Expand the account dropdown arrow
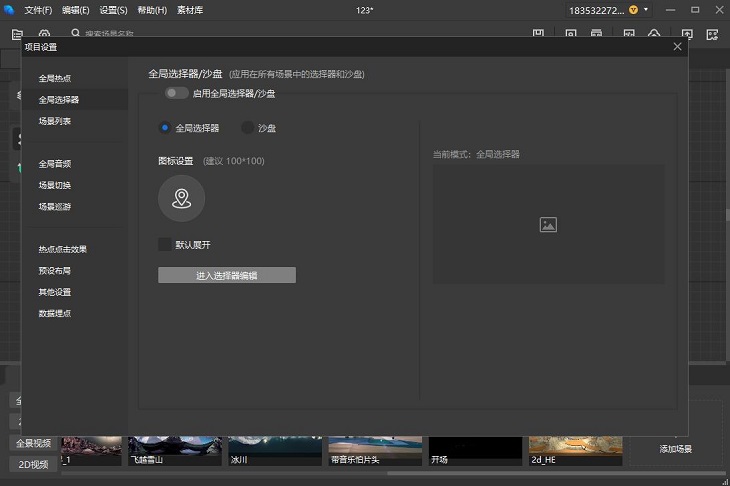This screenshot has height=486, width=730. [647, 10]
